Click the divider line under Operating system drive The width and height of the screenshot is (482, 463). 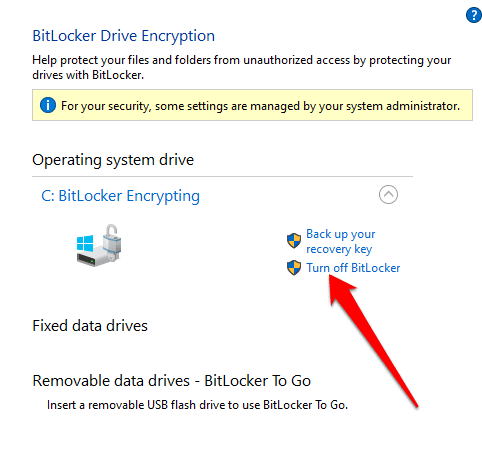[x=222, y=176]
